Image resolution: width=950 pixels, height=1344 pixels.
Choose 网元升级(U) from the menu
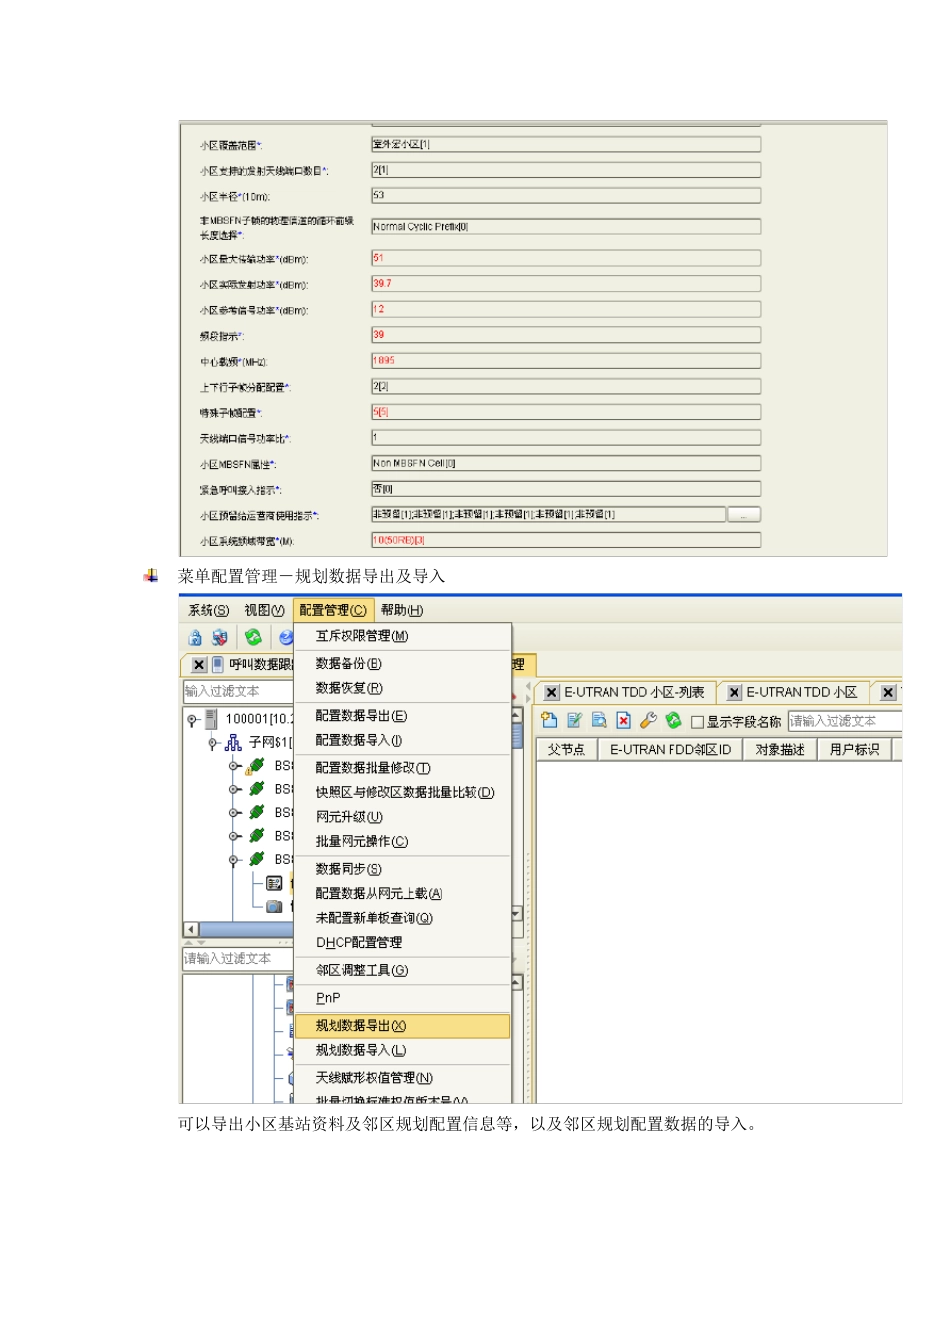click(x=402, y=817)
